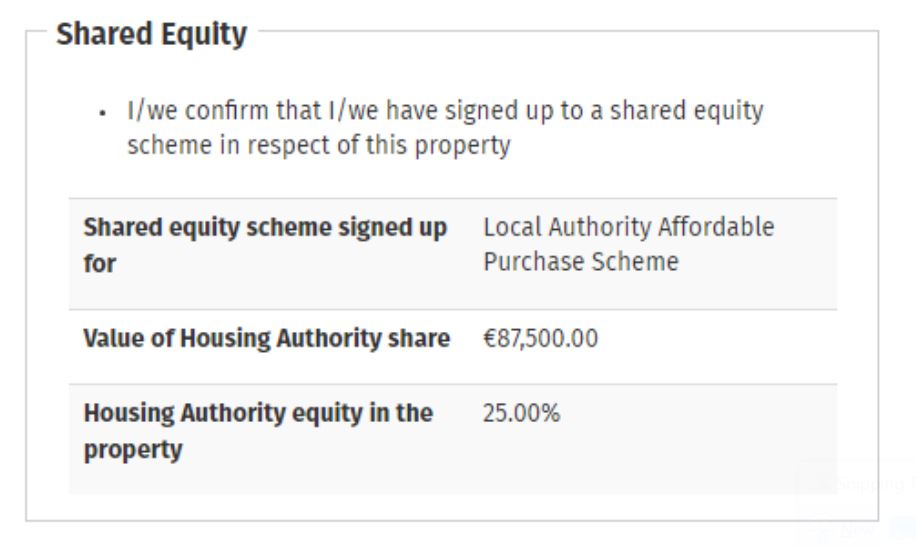This screenshot has width=916, height=546.
Task: Click the word 'for' under the scheme label
Action: pyautogui.click(x=100, y=264)
